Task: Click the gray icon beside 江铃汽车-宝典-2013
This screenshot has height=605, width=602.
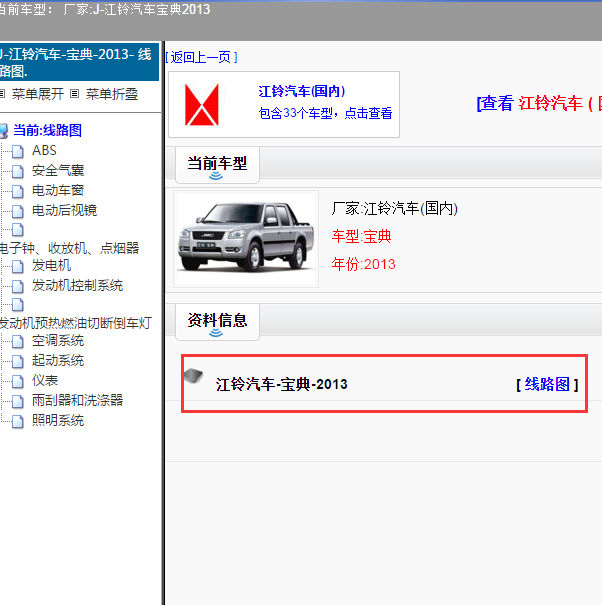Action: pyautogui.click(x=193, y=376)
